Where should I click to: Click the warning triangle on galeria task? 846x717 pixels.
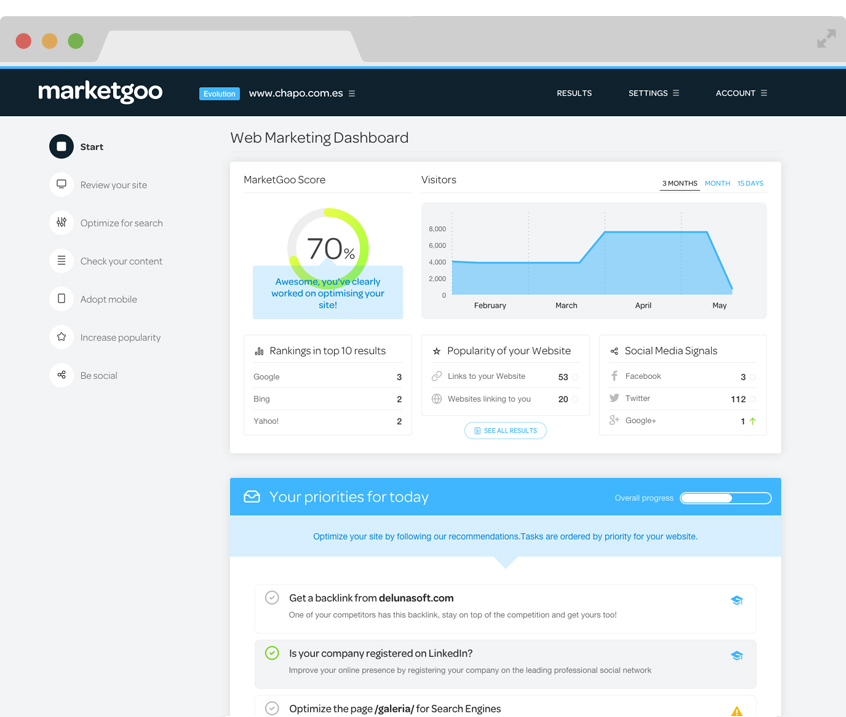736,711
